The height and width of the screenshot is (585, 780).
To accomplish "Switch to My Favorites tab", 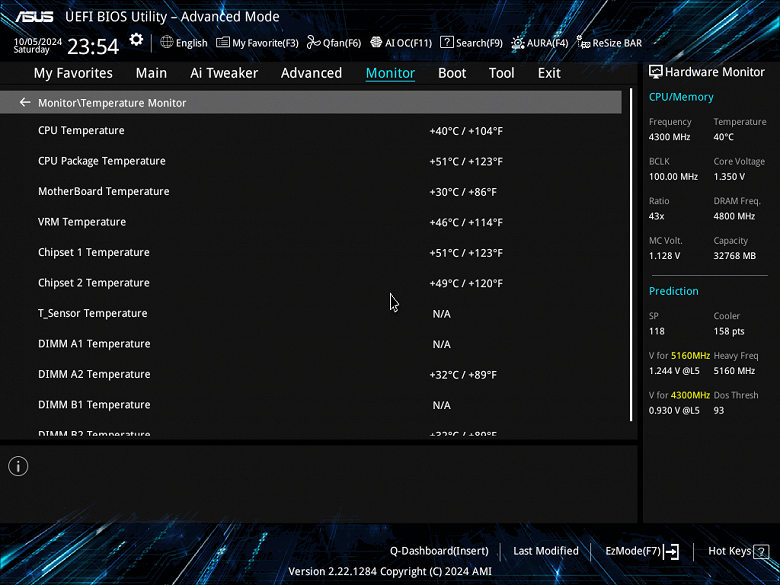I will pos(73,73).
